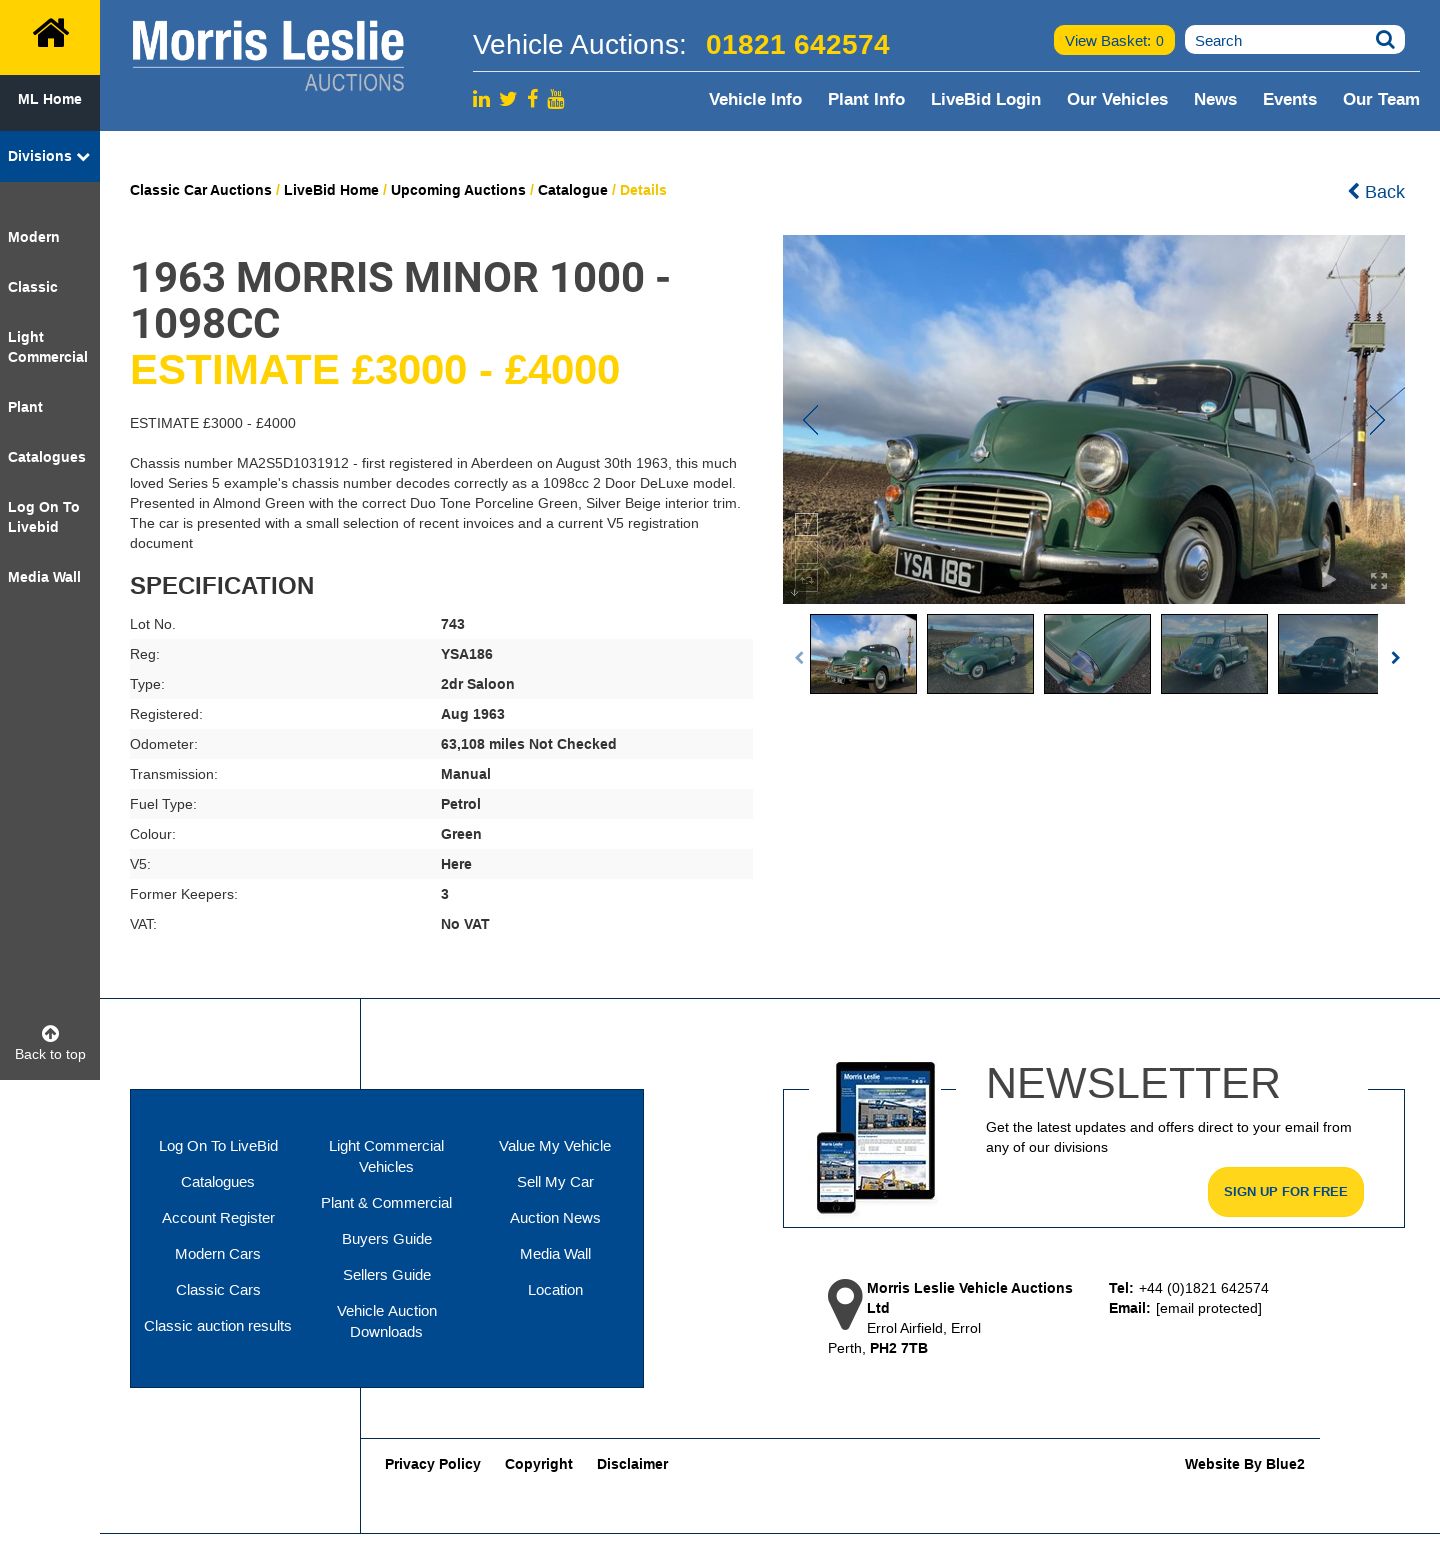Viewport: 1440px width, 1548px height.
Task: Open the Privacy Policy link
Action: tap(433, 1464)
